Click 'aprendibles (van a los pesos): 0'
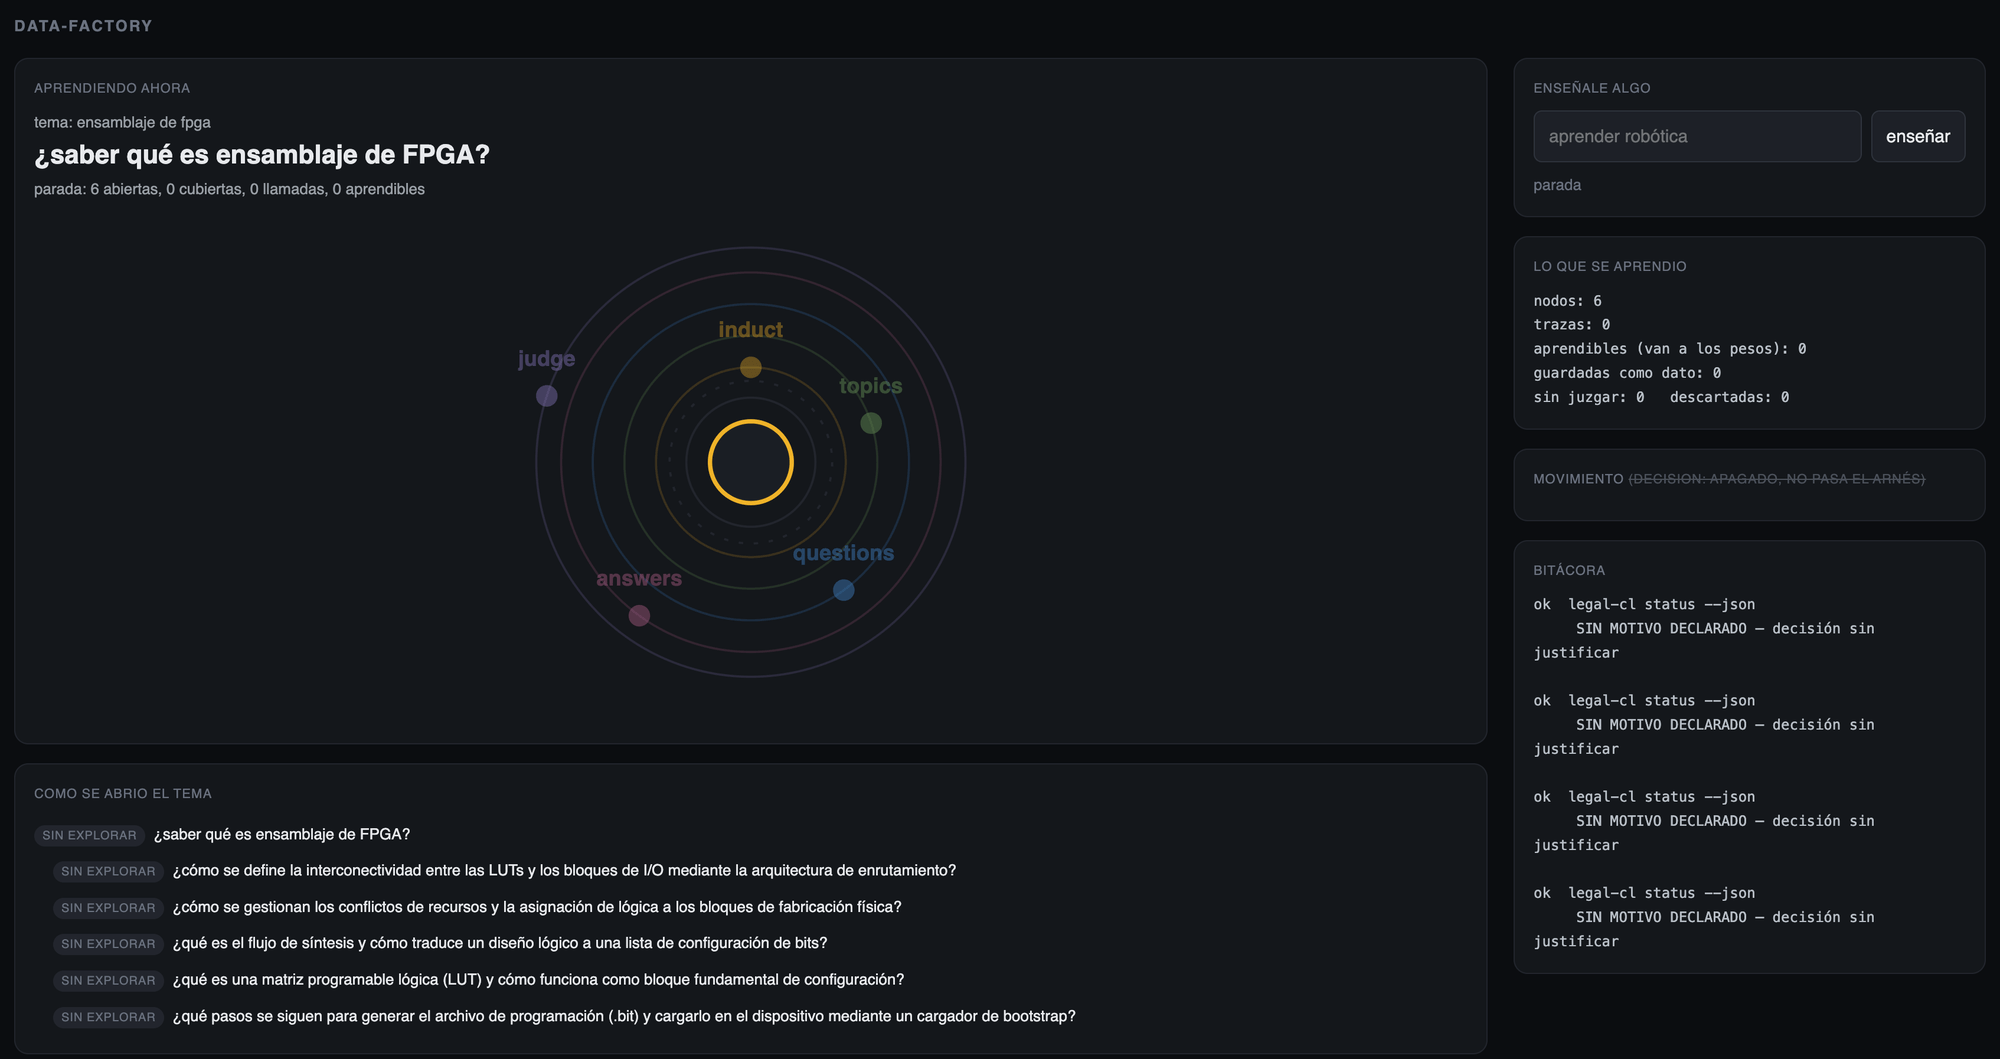The width and height of the screenshot is (2000, 1059). pos(1669,349)
